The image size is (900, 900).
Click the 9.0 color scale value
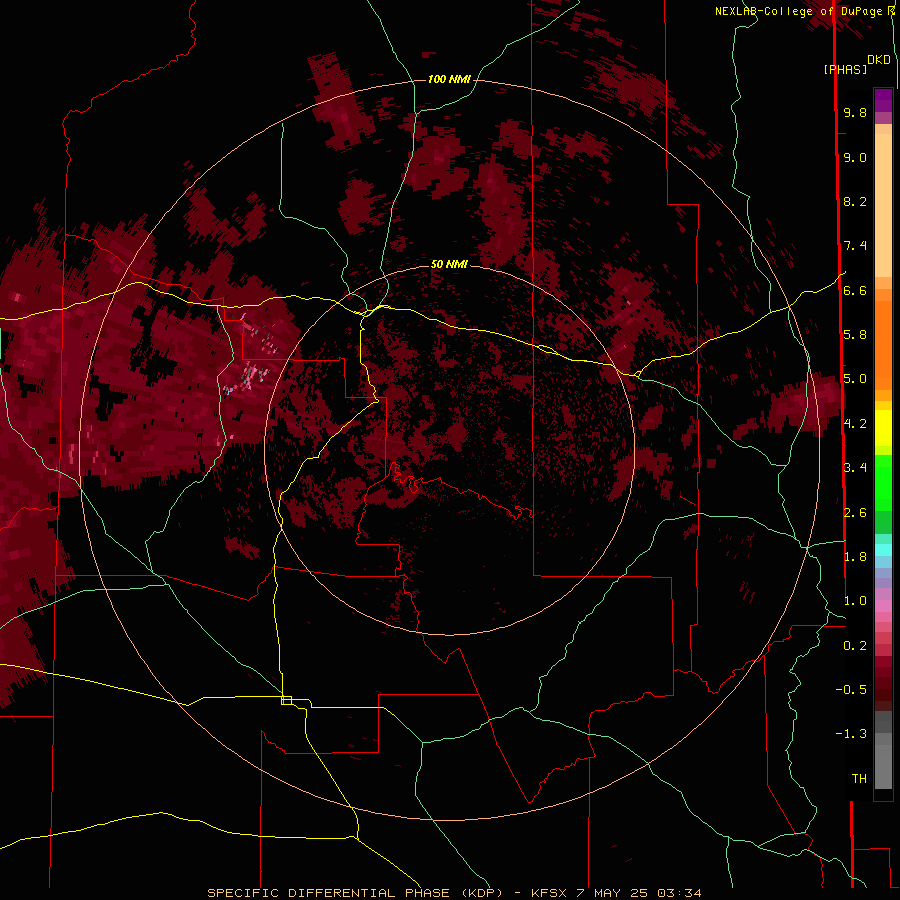pyautogui.click(x=855, y=158)
